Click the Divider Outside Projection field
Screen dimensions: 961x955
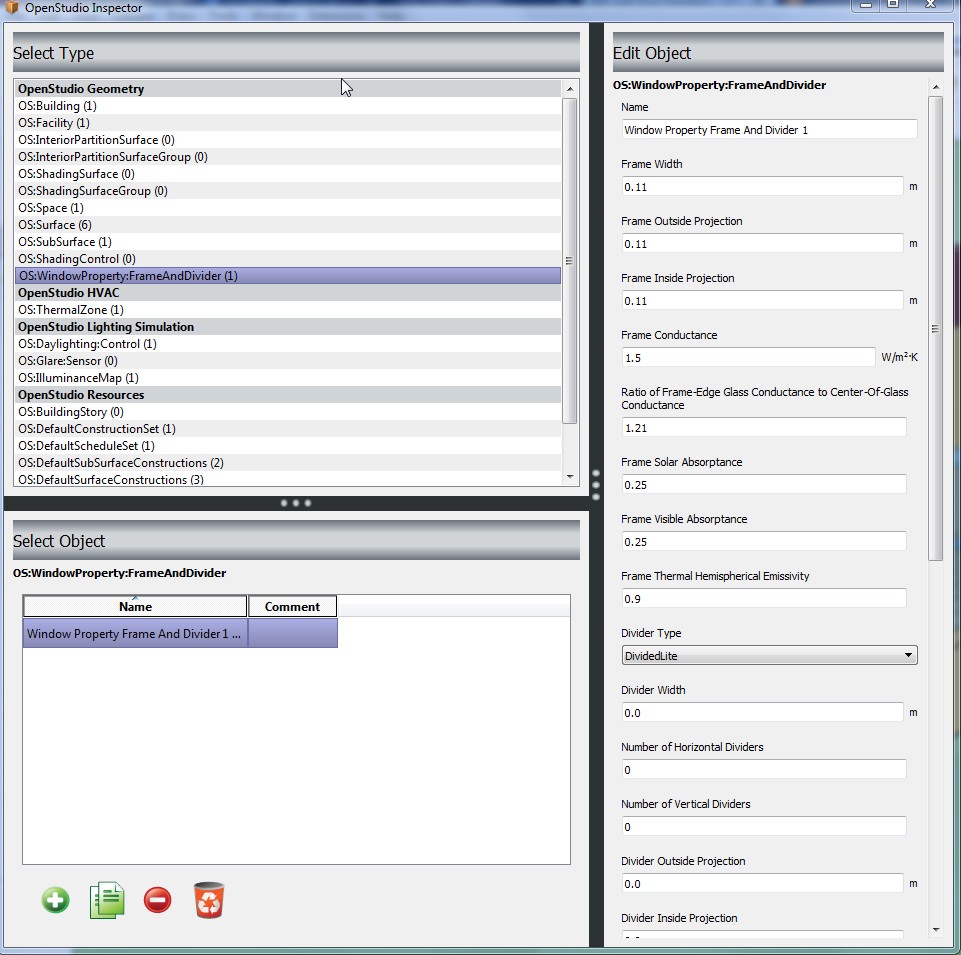pos(762,883)
